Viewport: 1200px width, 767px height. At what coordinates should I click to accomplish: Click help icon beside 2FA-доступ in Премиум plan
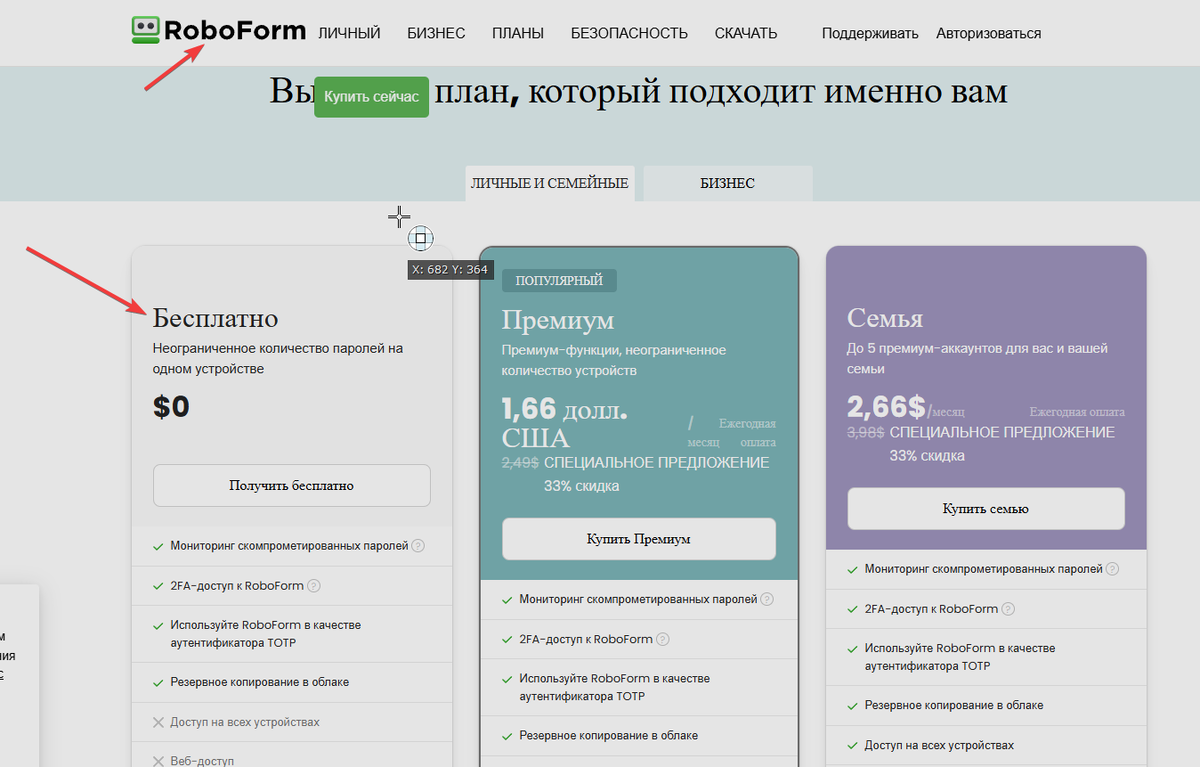point(663,639)
